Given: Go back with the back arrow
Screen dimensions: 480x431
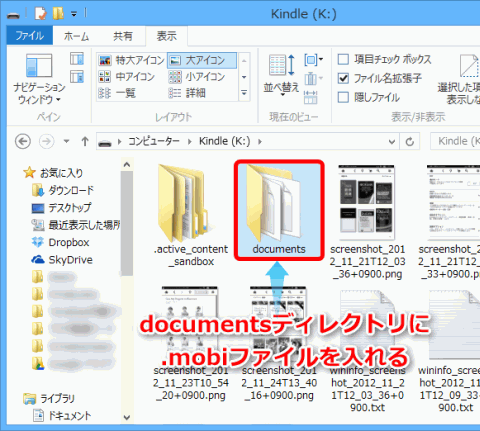Looking at the screenshot, I should 23,142.
